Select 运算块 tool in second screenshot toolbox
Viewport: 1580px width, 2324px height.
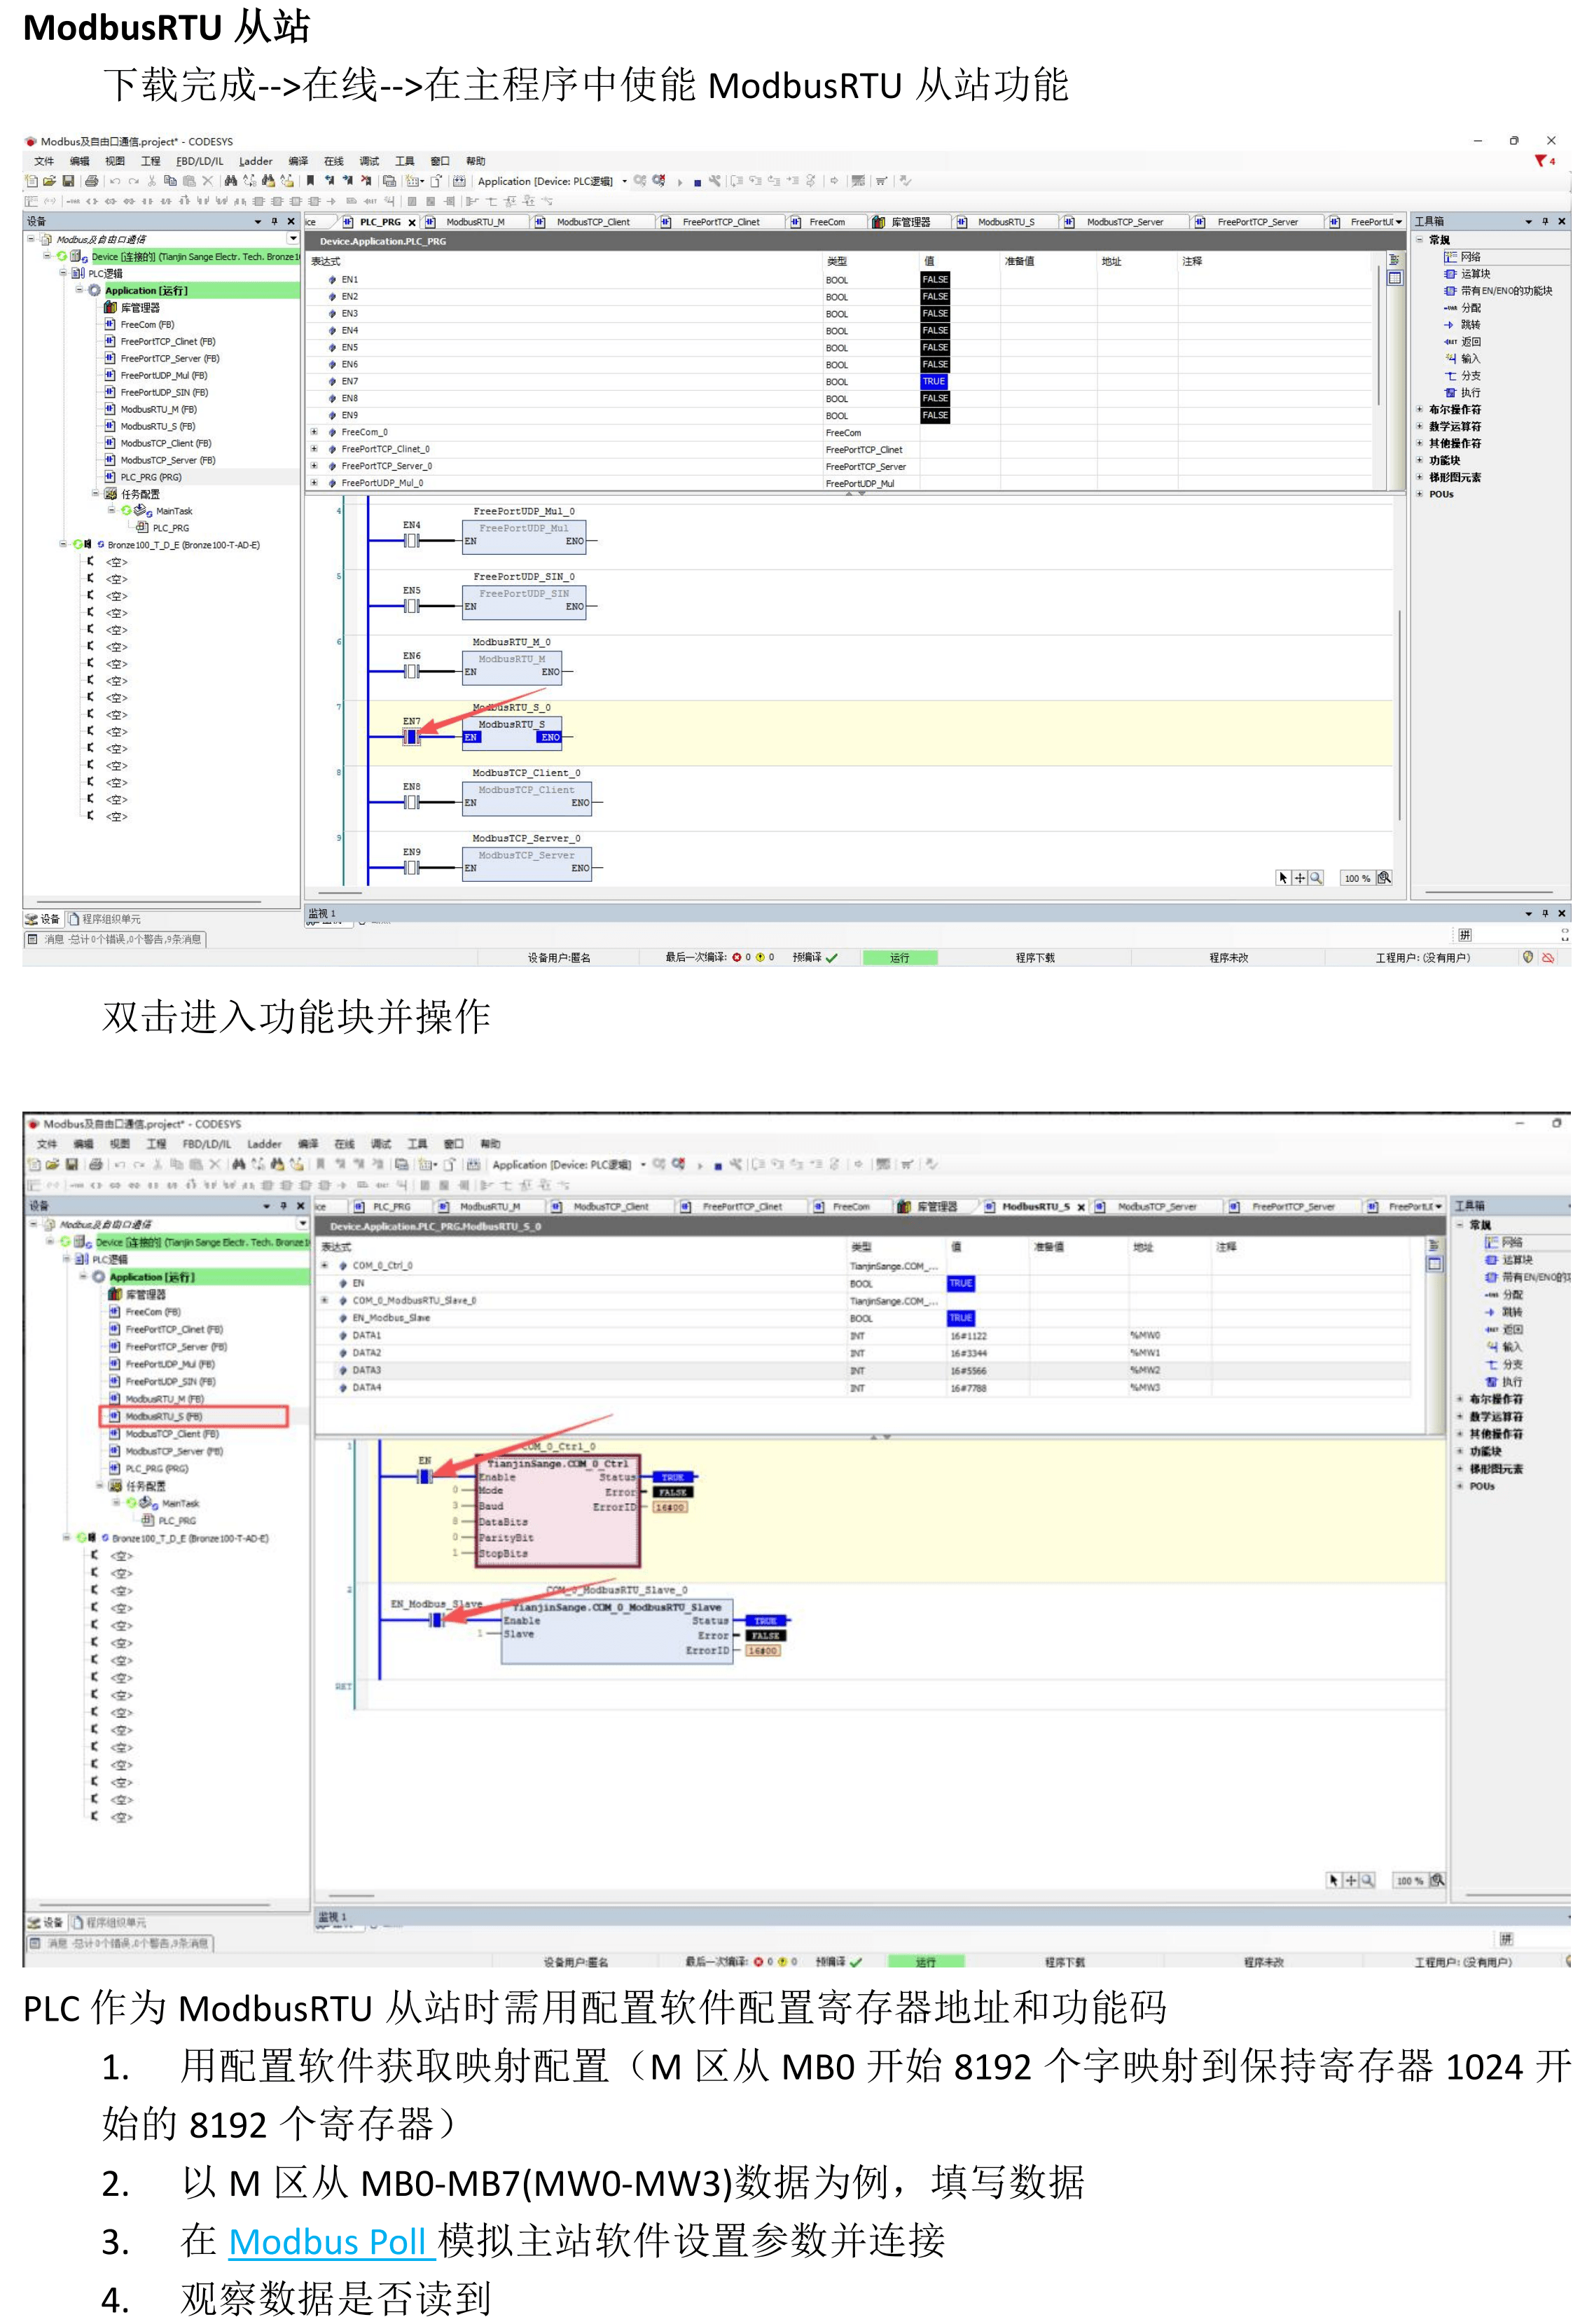pos(1509,1260)
